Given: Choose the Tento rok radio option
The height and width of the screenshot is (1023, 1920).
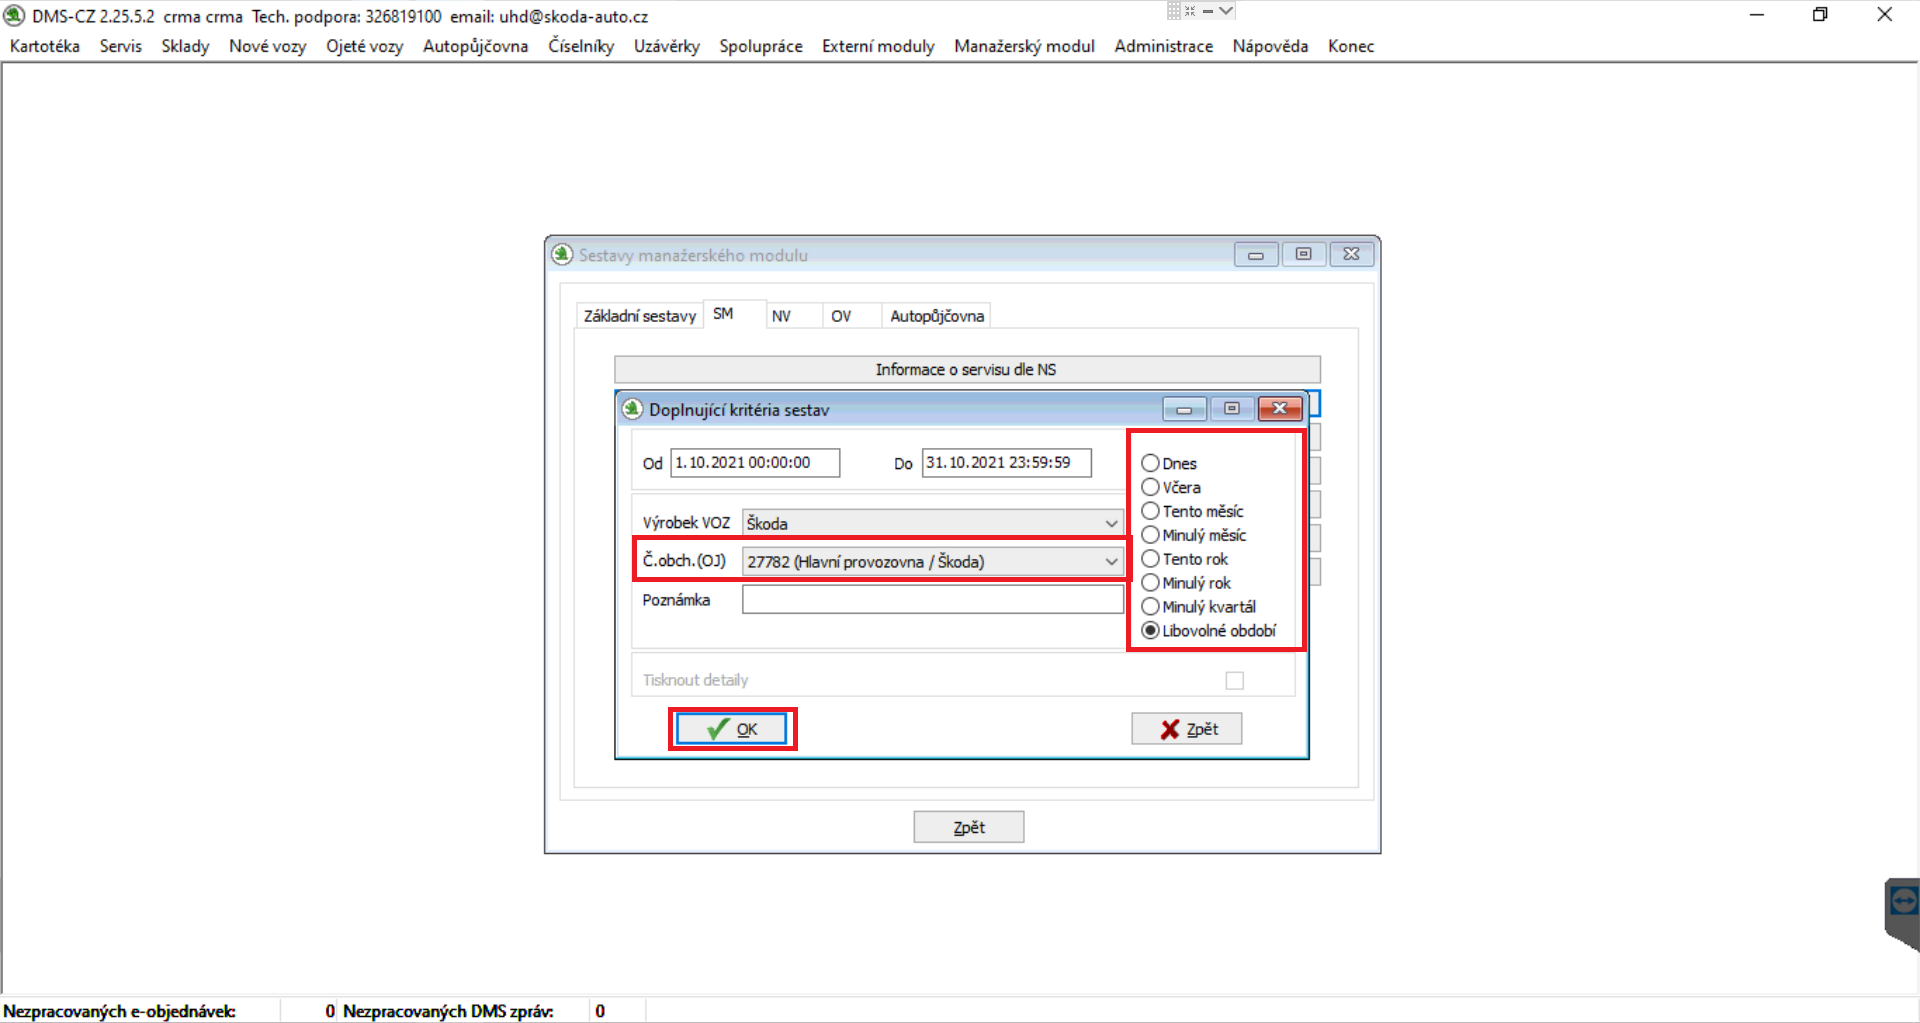Looking at the screenshot, I should pyautogui.click(x=1151, y=559).
